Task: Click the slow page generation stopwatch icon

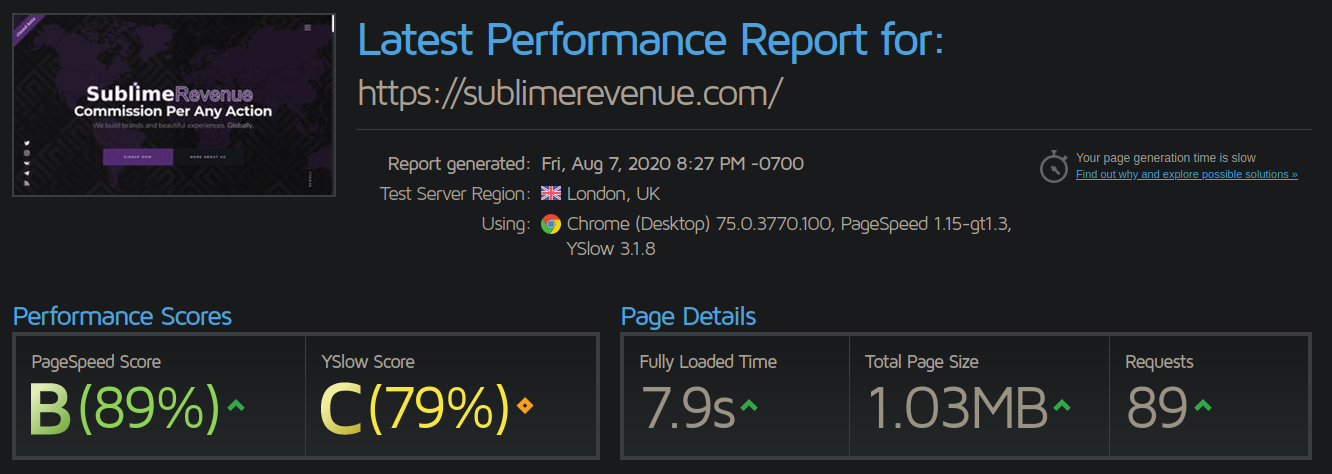Action: click(1054, 166)
